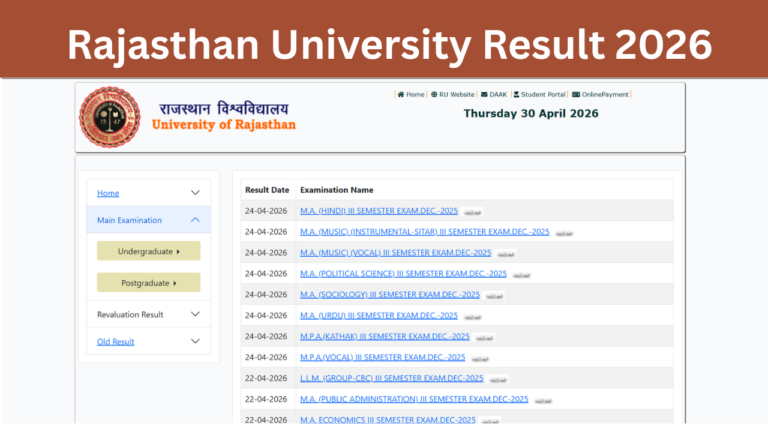
Task: Click the new badge after M.P.A.(VOCAL) link
Action: pyautogui.click(x=480, y=360)
